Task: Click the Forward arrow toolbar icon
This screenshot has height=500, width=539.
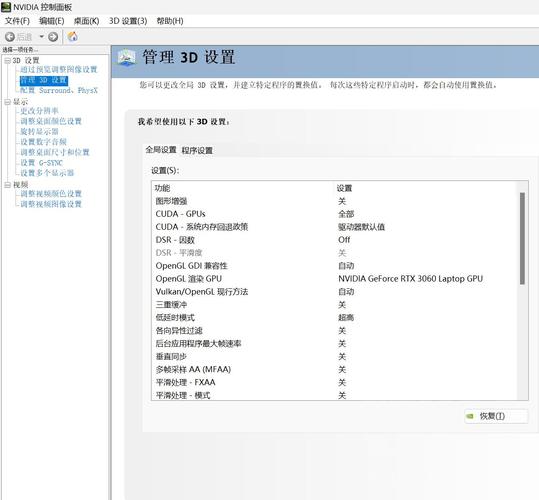Action: [53, 36]
